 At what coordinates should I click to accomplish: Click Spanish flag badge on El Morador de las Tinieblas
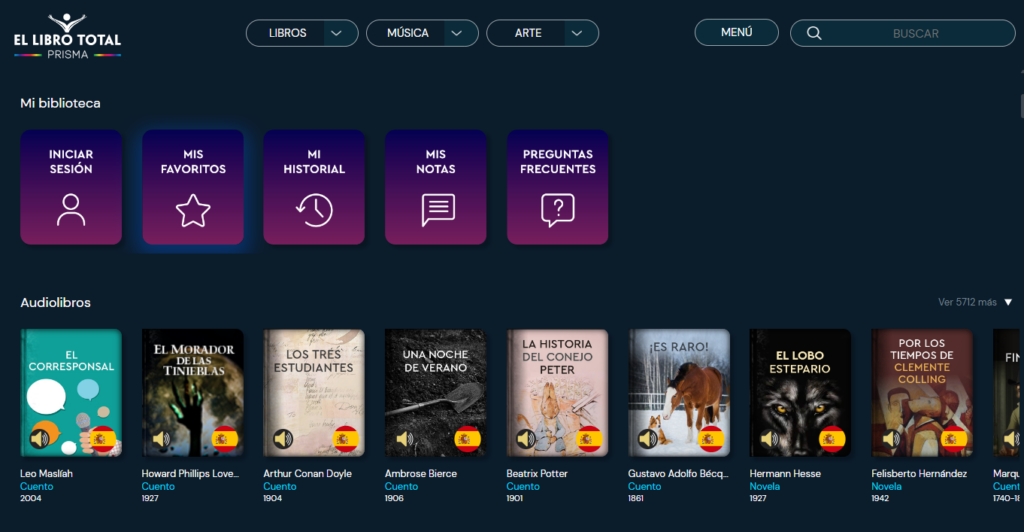coord(224,439)
